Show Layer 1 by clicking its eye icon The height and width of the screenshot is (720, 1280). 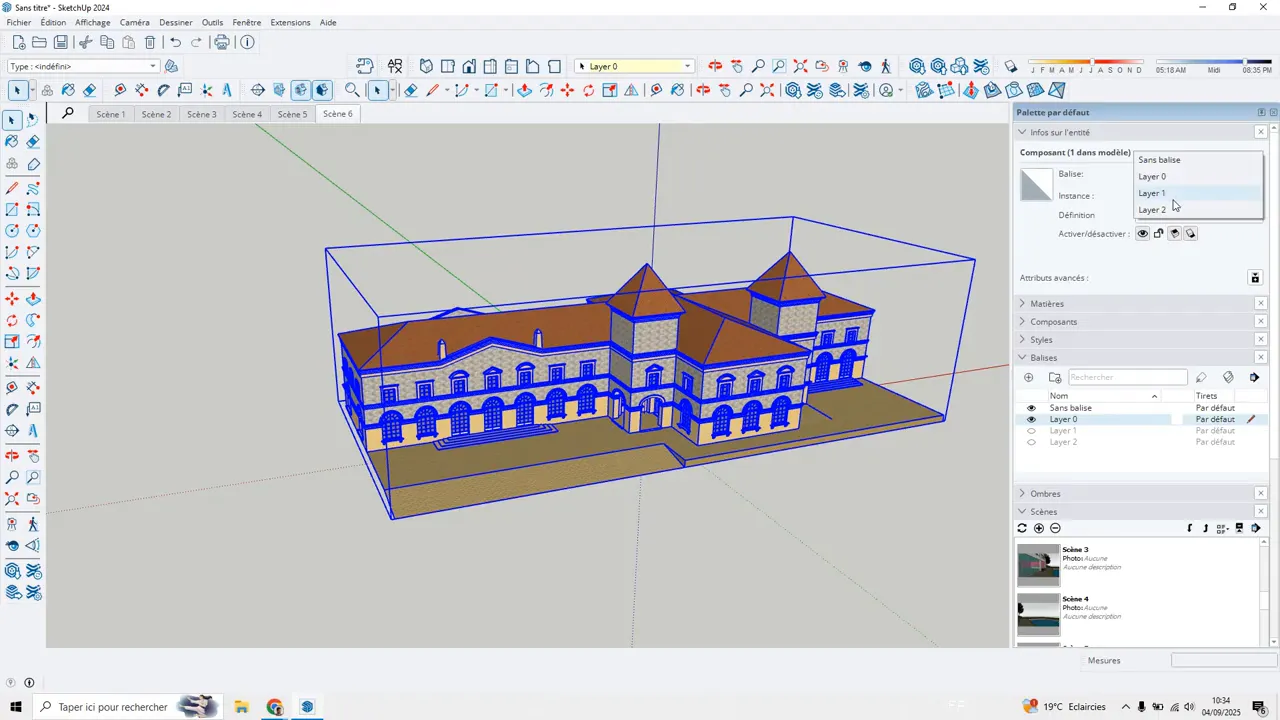1031,430
